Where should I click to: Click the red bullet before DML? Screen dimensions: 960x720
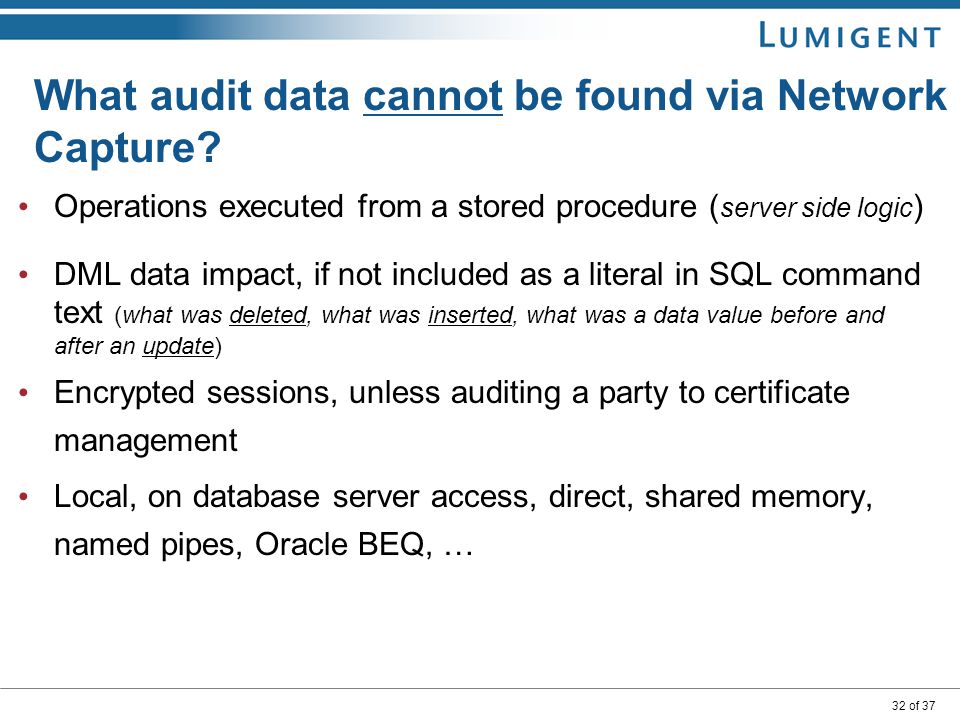tap(24, 275)
